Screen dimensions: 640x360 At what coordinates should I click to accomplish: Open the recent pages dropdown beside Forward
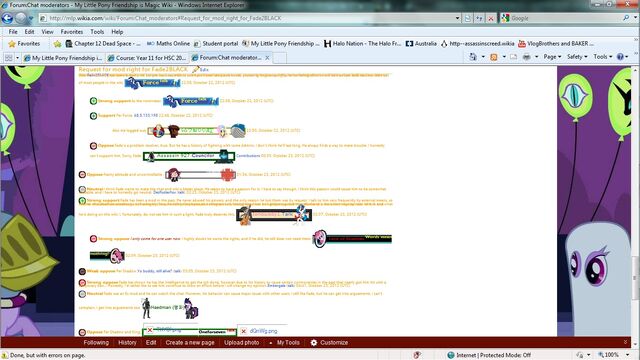pos(31,18)
